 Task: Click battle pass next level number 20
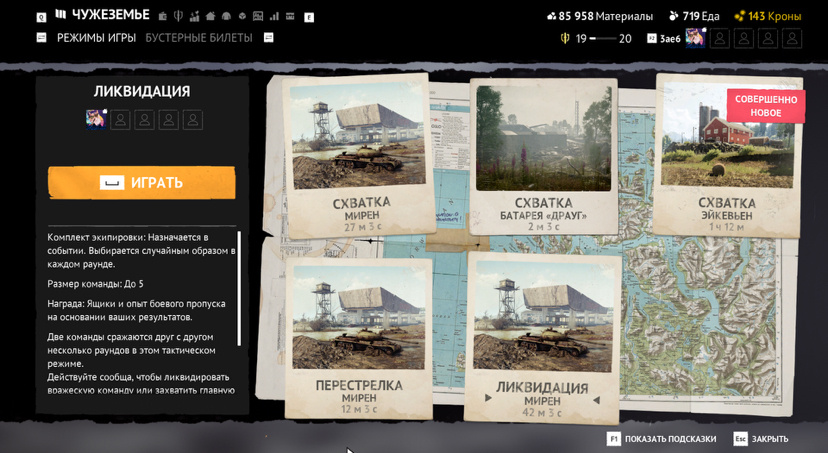(625, 39)
